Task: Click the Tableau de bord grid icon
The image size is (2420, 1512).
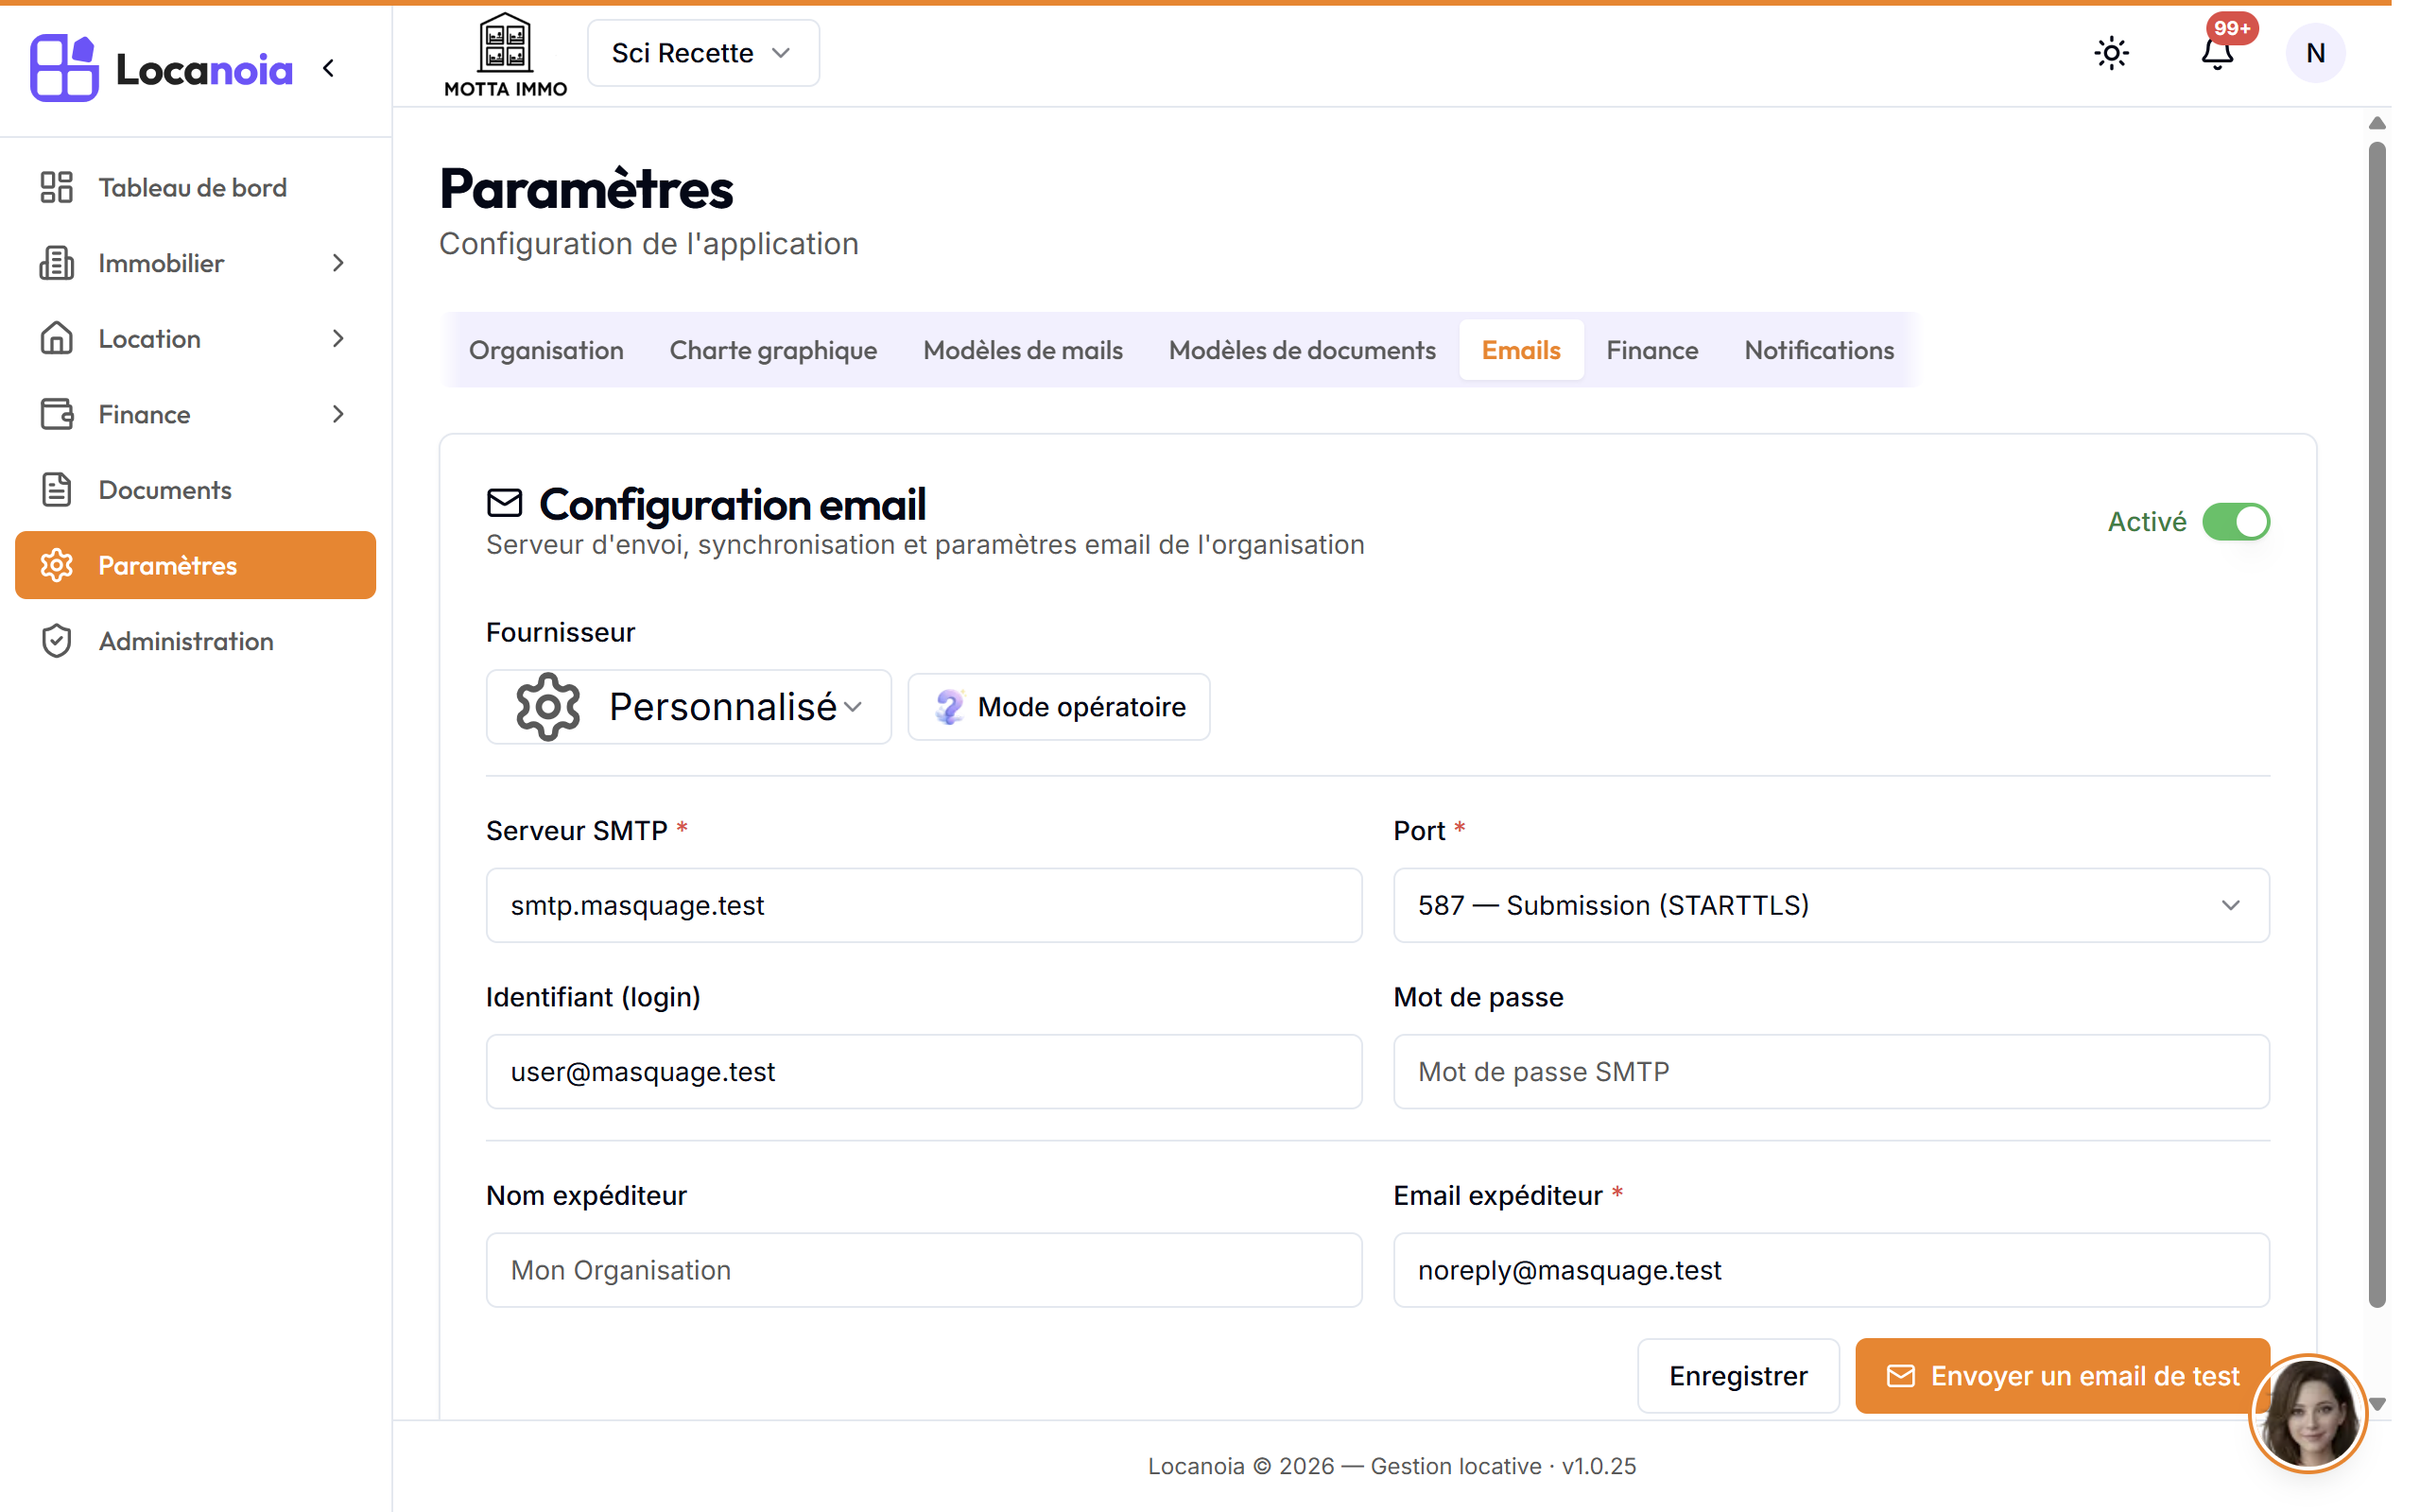Action: coord(57,187)
